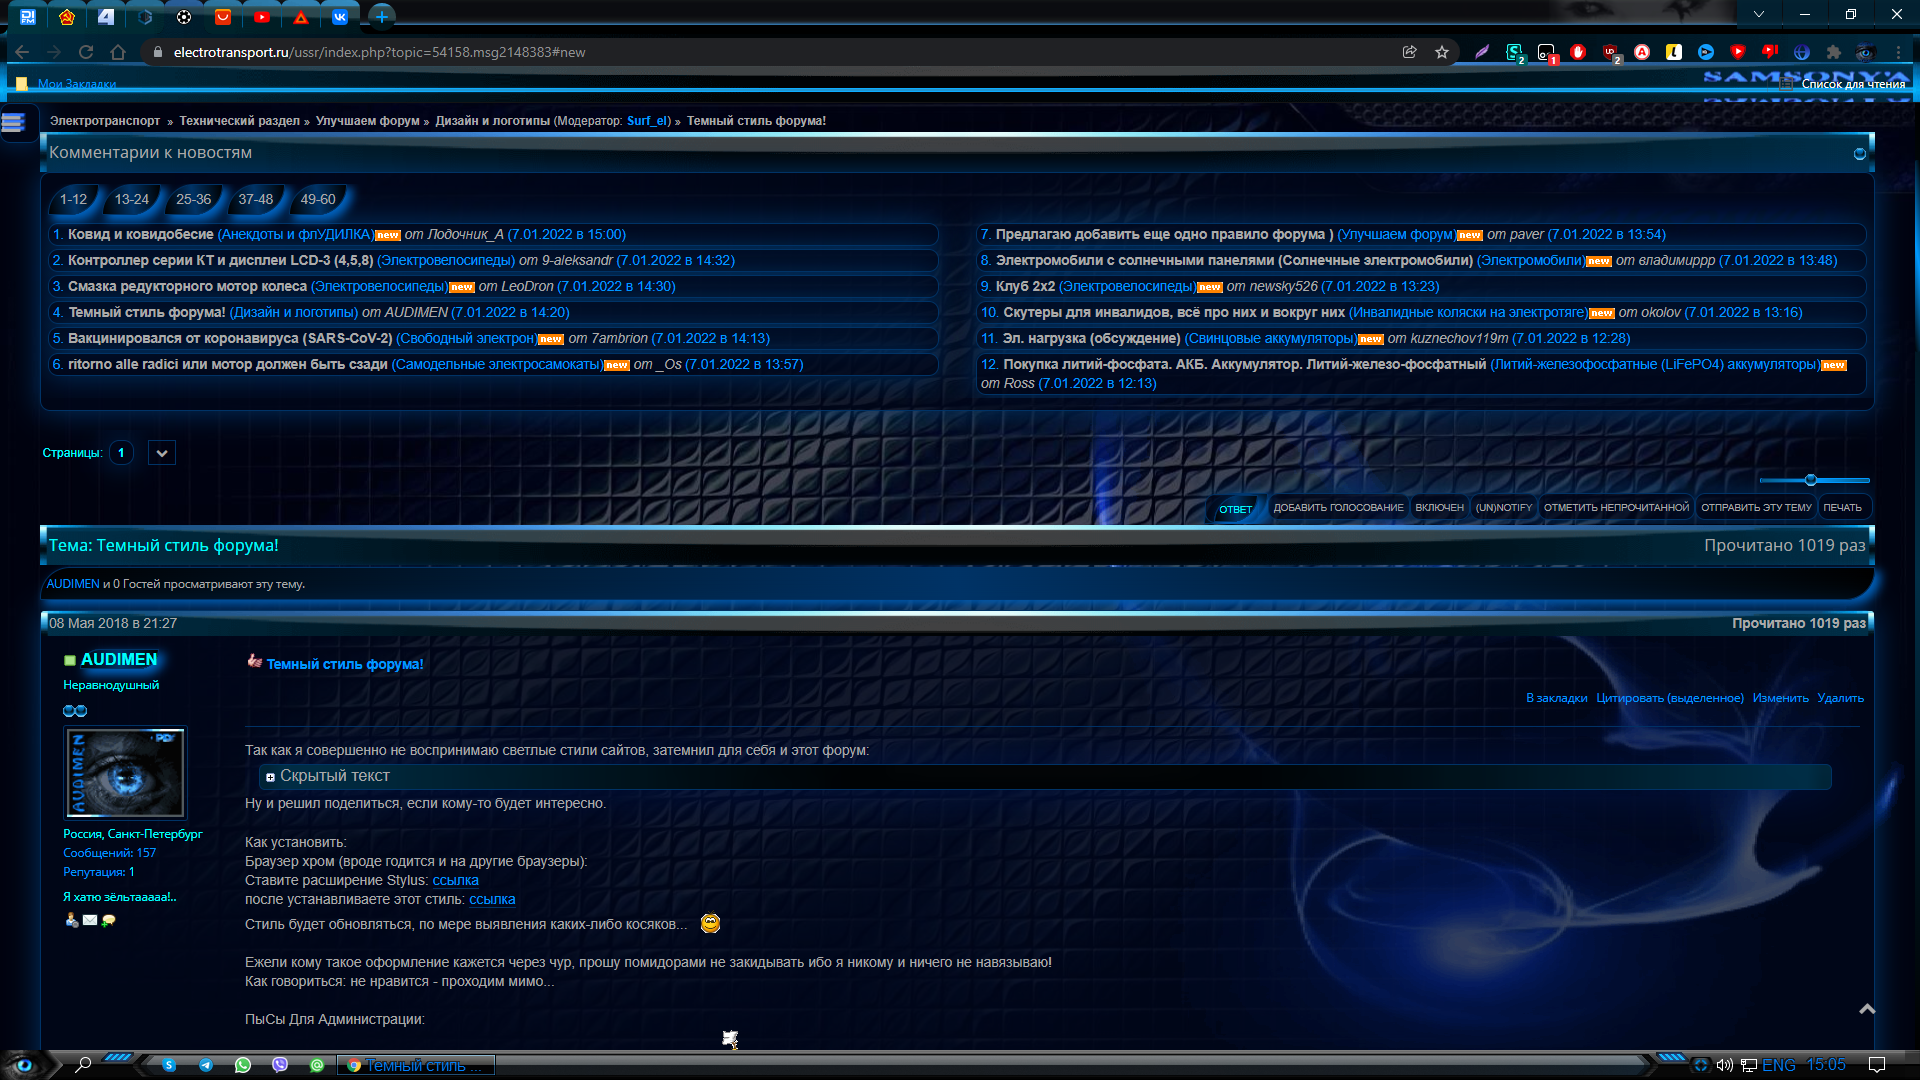Click the email icon under AUDIMEN's profile
The height and width of the screenshot is (1080, 1920).
[90, 920]
